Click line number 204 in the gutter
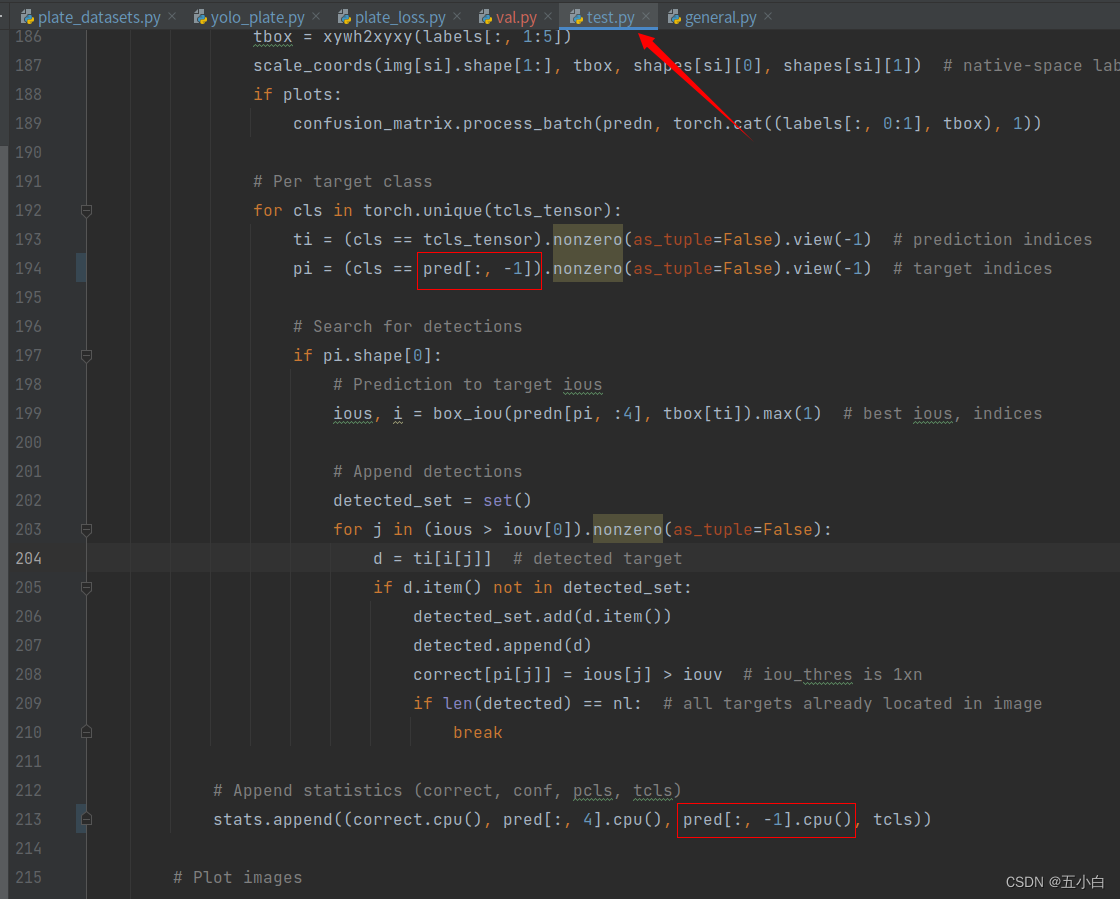Image resolution: width=1120 pixels, height=899 pixels. [29, 558]
